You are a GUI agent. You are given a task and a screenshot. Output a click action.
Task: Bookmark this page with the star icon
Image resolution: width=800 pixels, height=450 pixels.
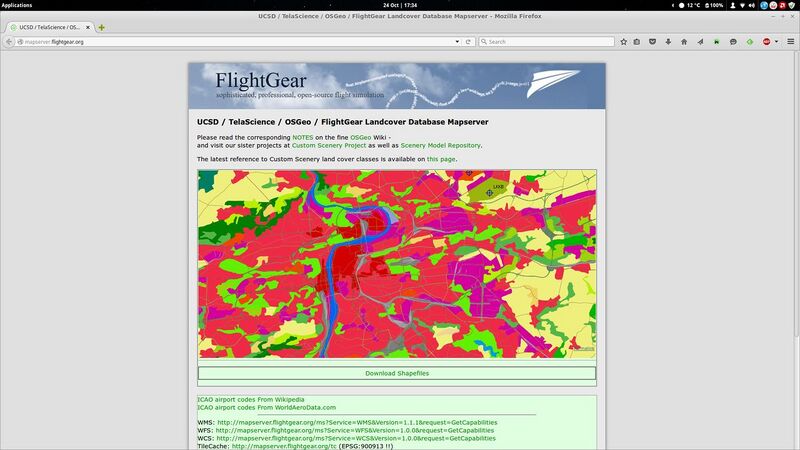pos(623,42)
